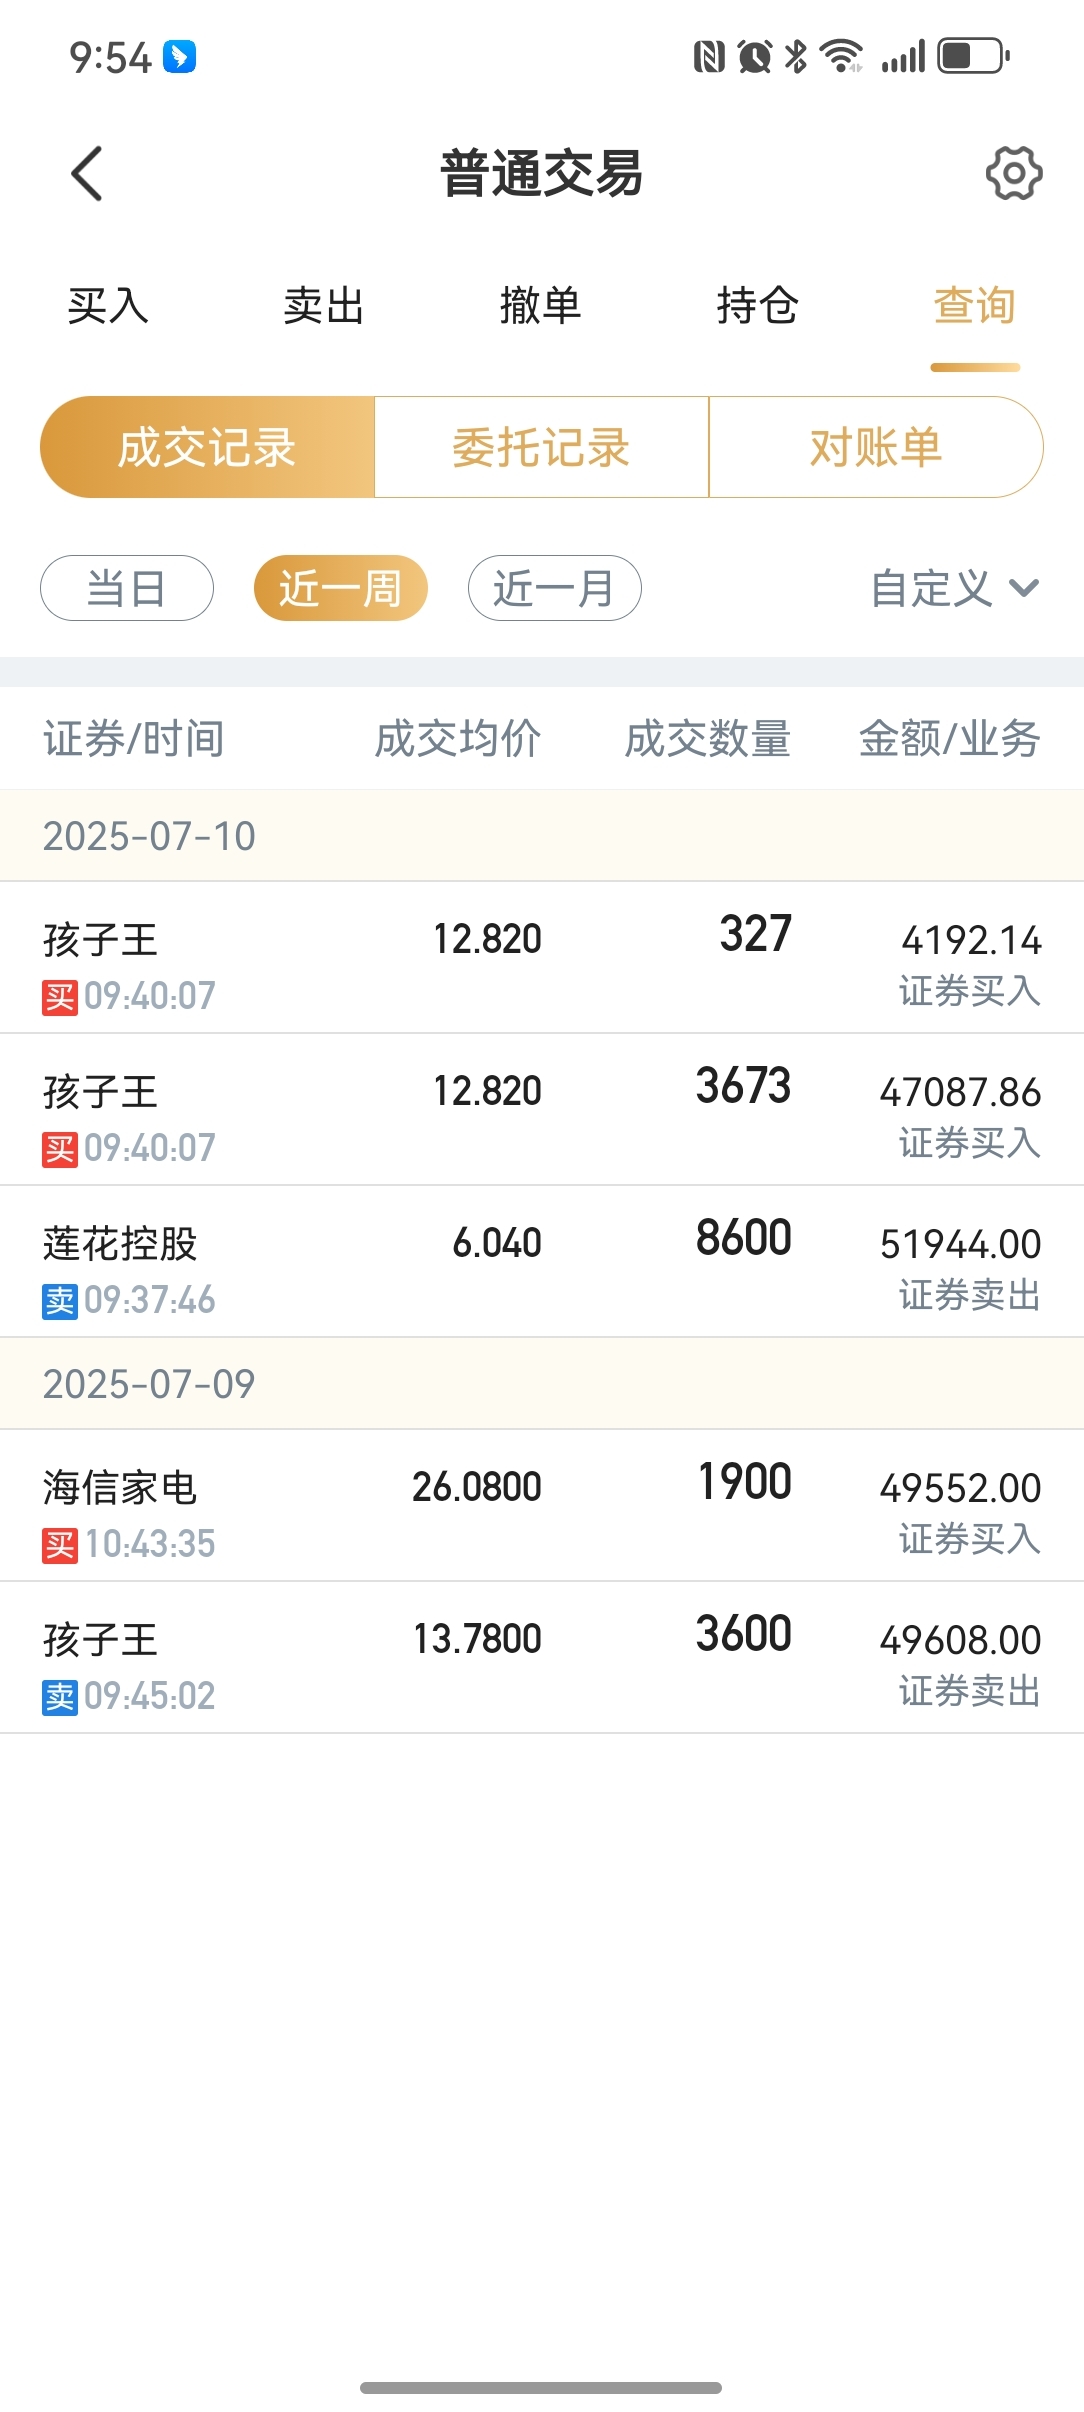This screenshot has height=2412, width=1084.
Task: Tap the blue 卖 badge at 09:37:46
Action: click(x=60, y=1301)
